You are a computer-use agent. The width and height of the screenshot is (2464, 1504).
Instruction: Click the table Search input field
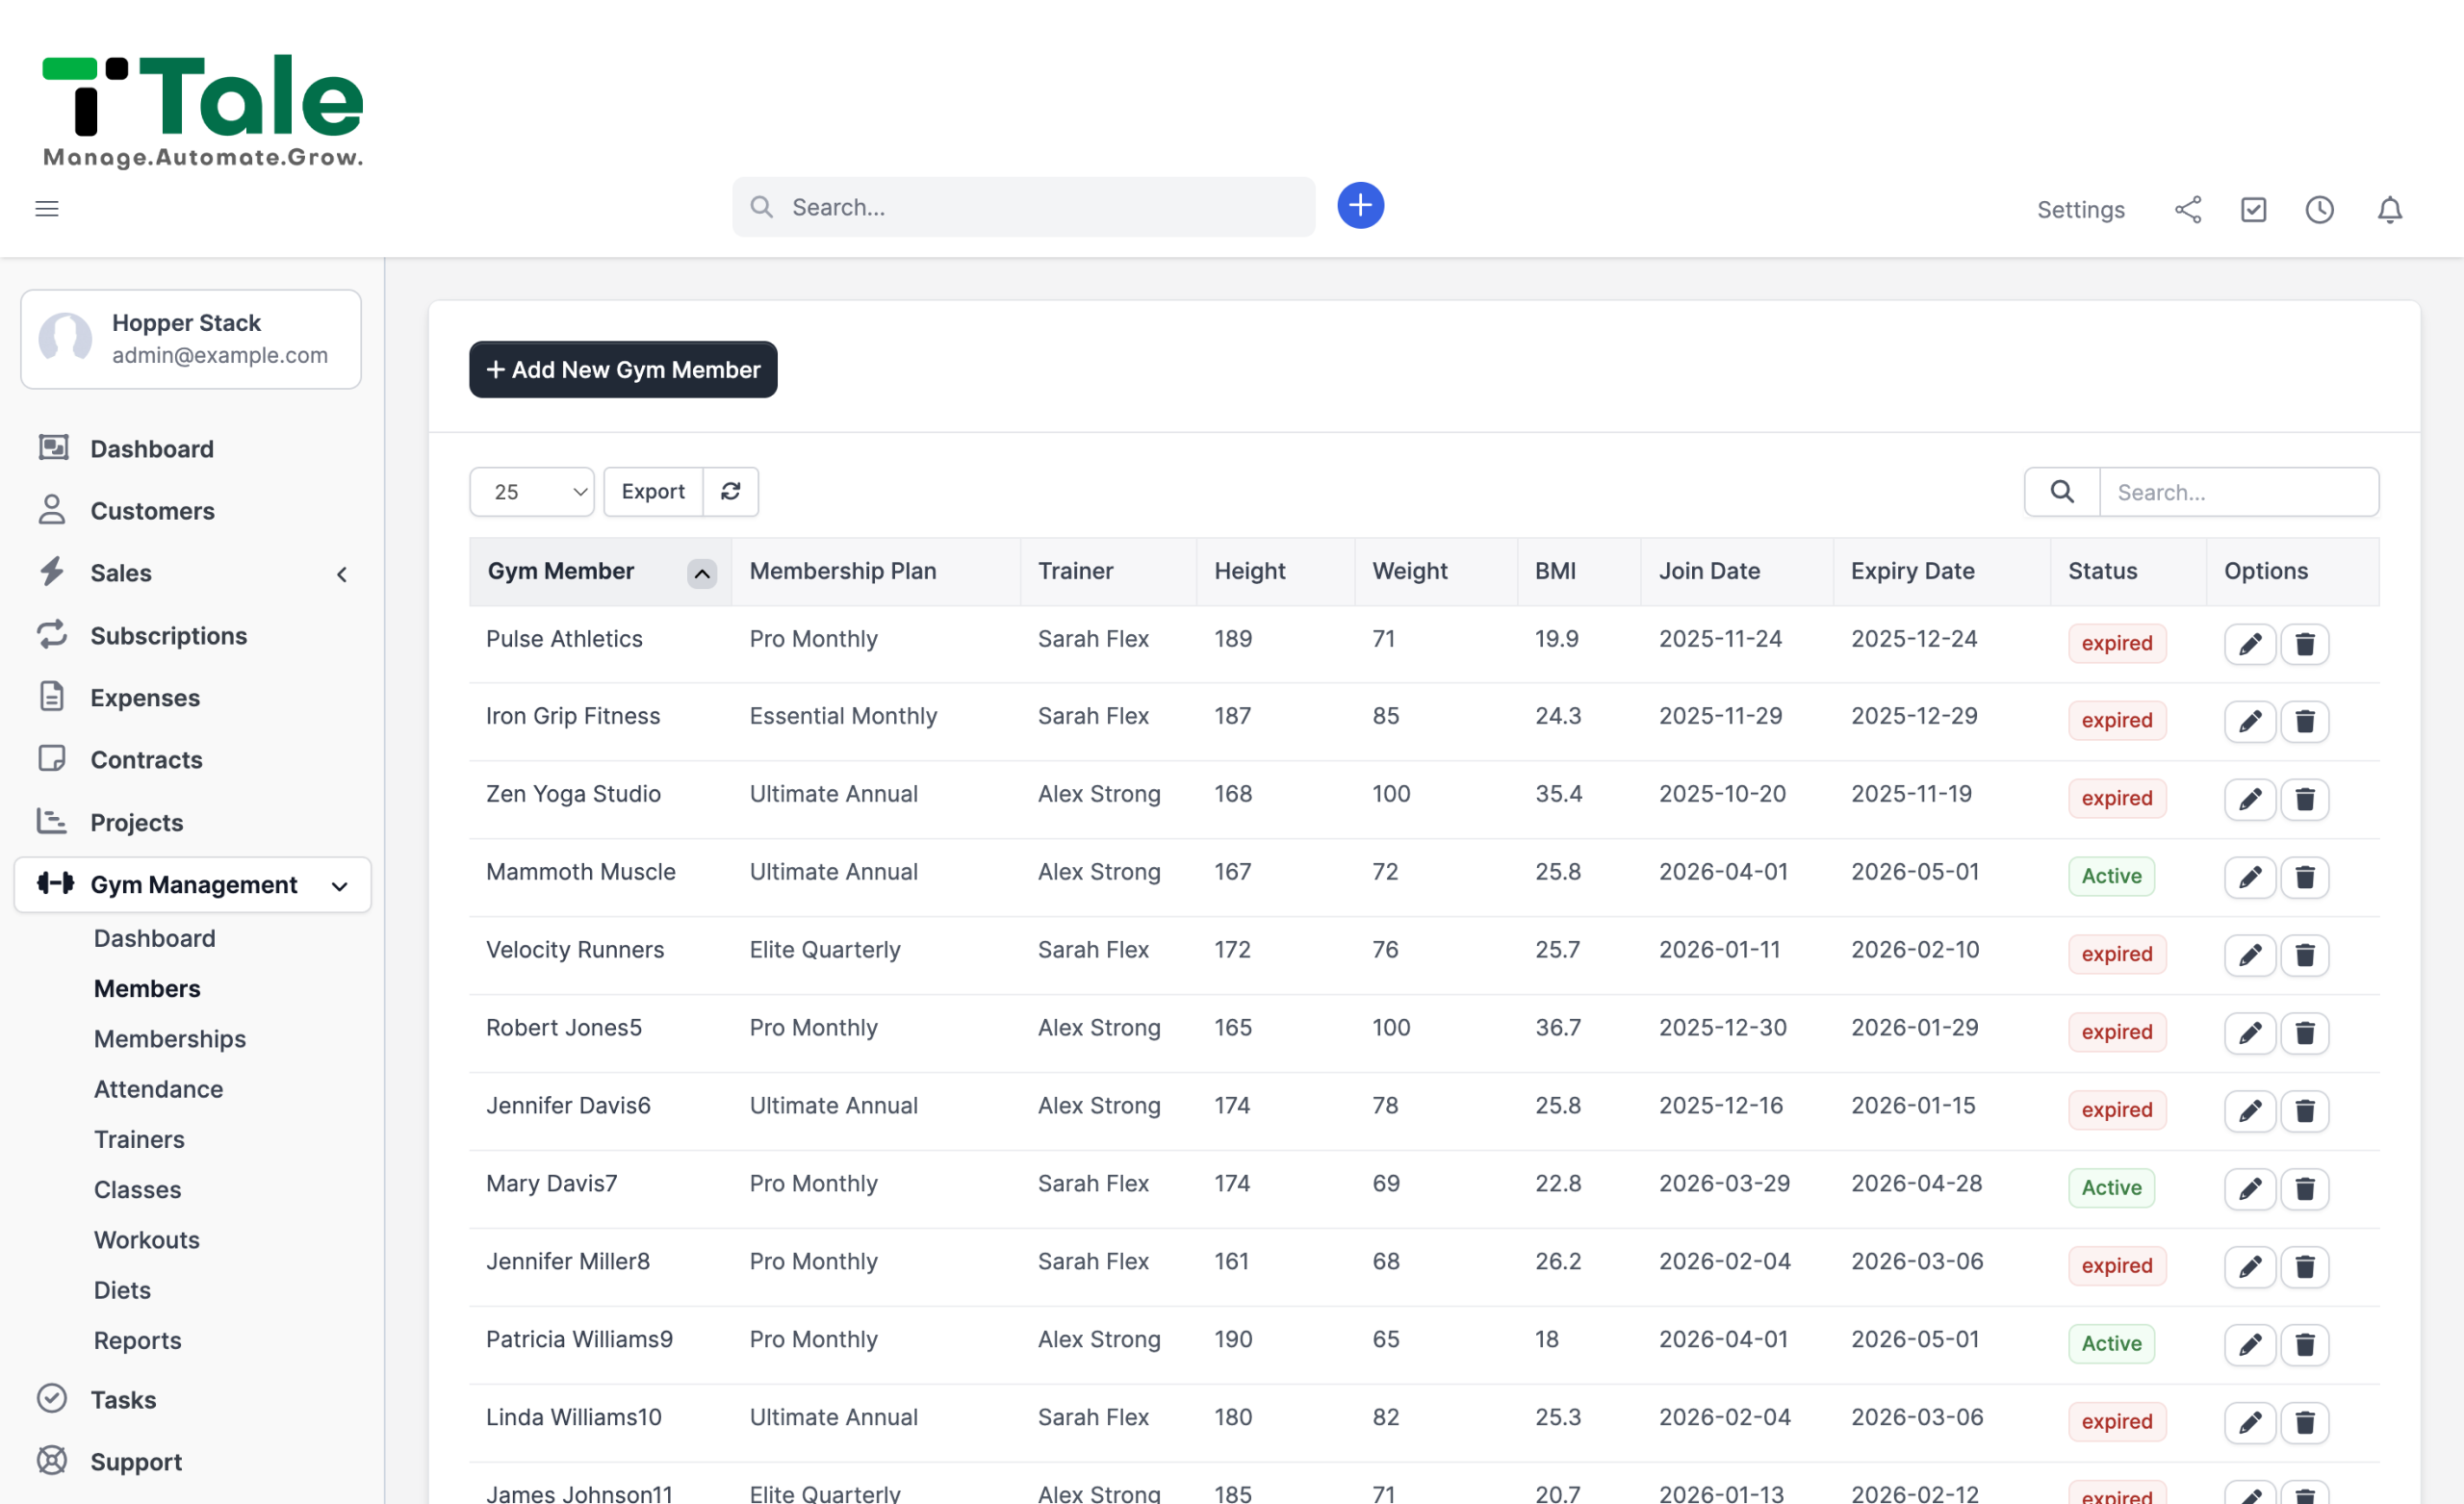click(2239, 491)
